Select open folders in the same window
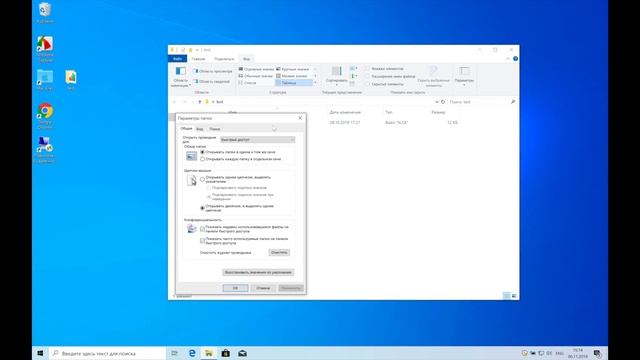Viewport: 640px width, 360px height. (x=202, y=152)
